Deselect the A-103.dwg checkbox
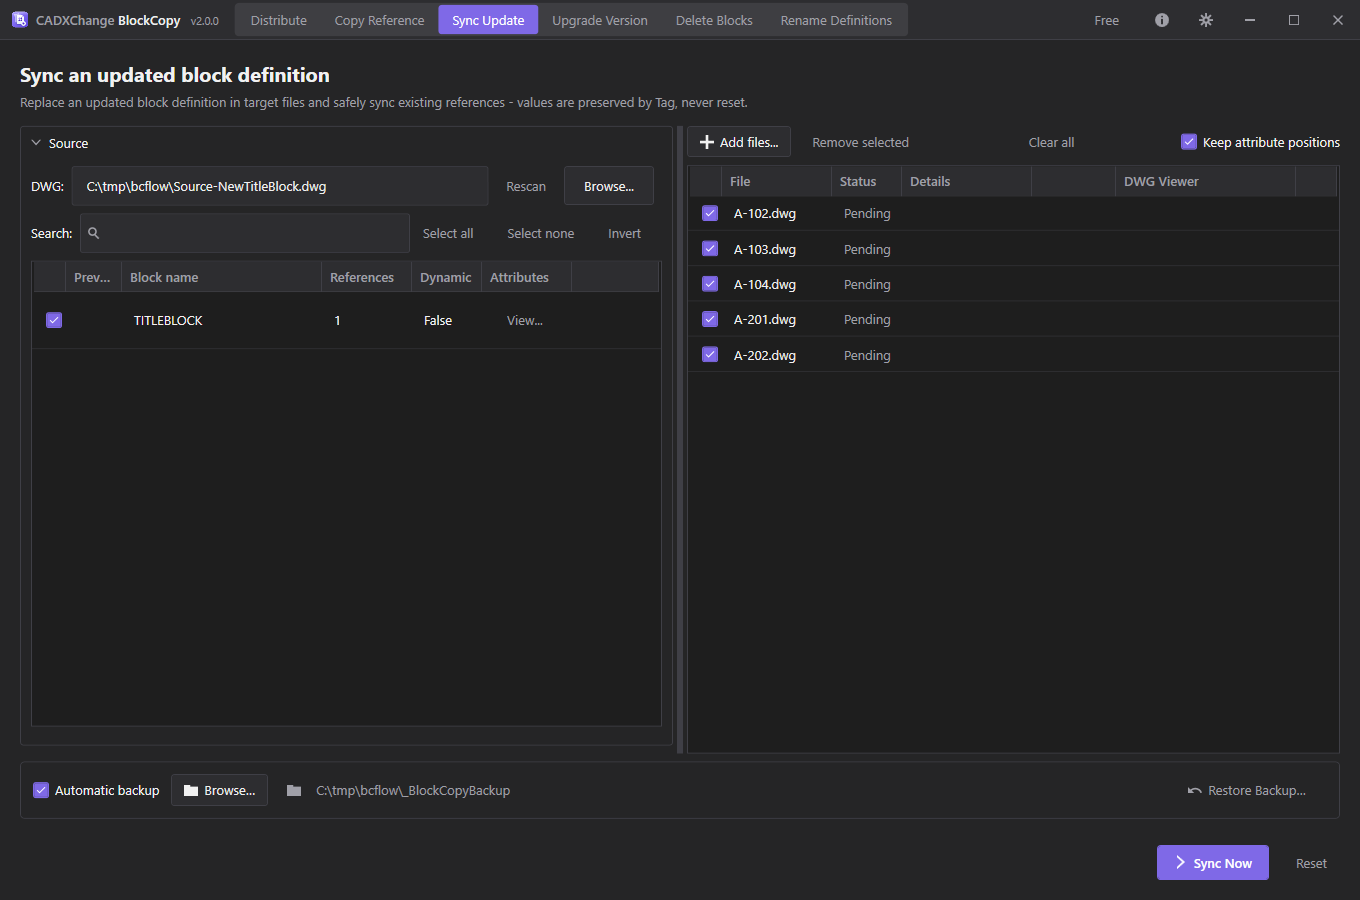This screenshot has height=900, width=1360. pos(710,249)
